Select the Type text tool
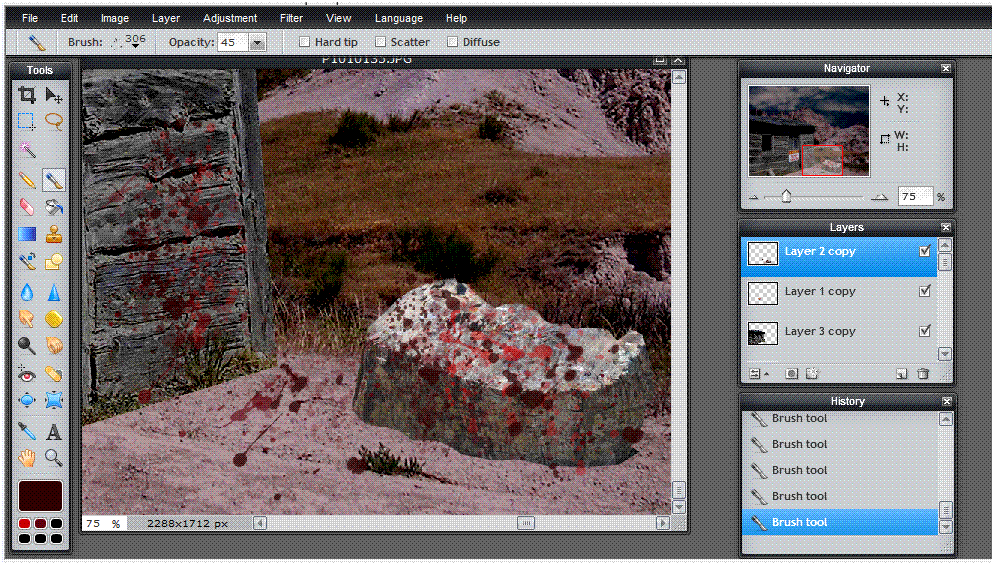 tap(54, 432)
